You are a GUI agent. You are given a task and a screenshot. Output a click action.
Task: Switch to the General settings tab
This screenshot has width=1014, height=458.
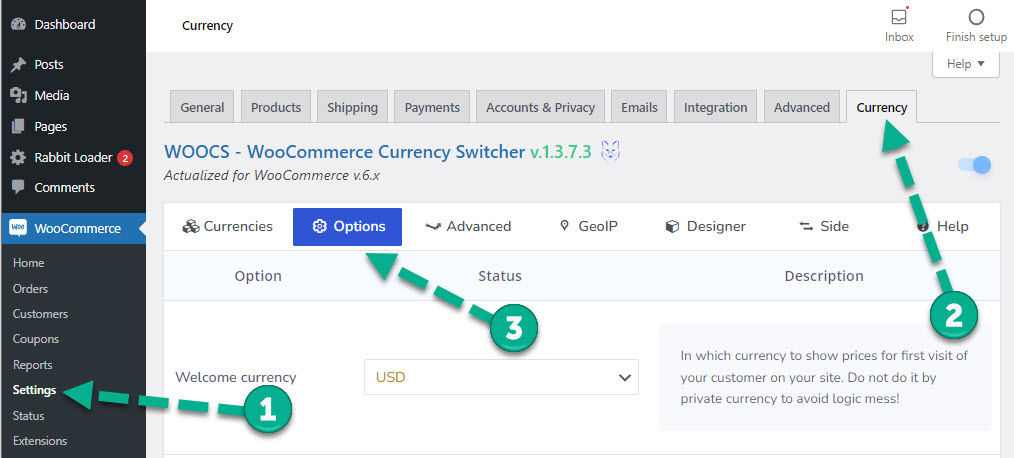click(202, 107)
